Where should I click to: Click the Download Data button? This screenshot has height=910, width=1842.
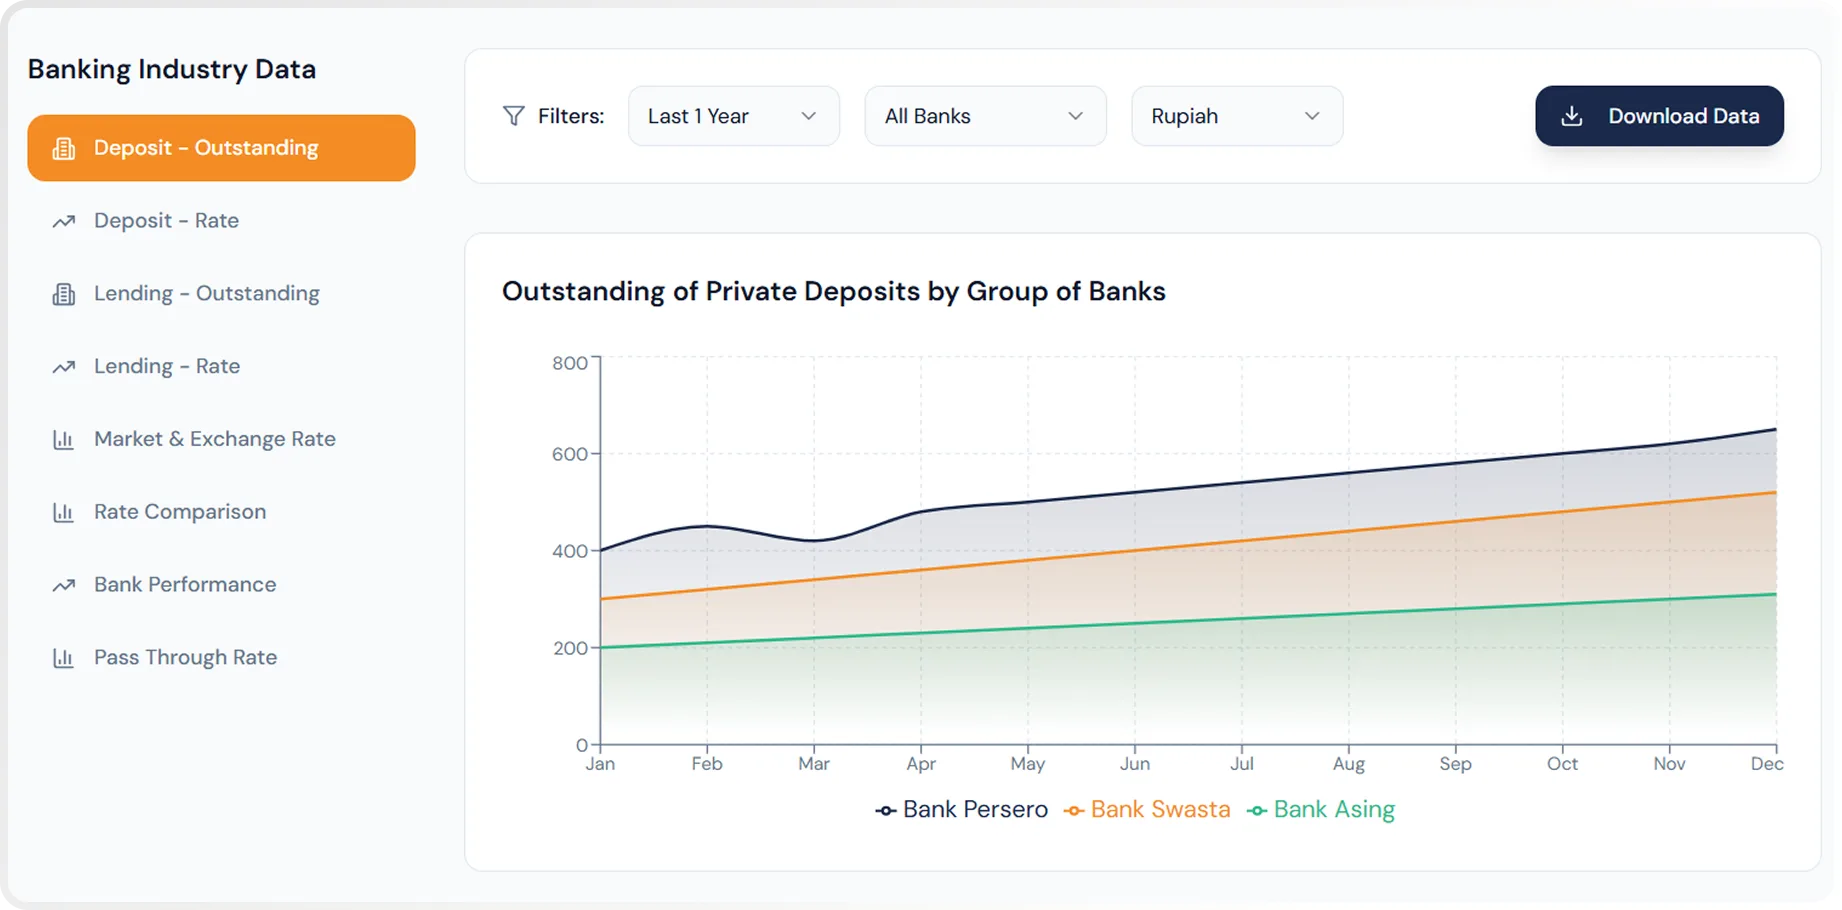pos(1659,116)
